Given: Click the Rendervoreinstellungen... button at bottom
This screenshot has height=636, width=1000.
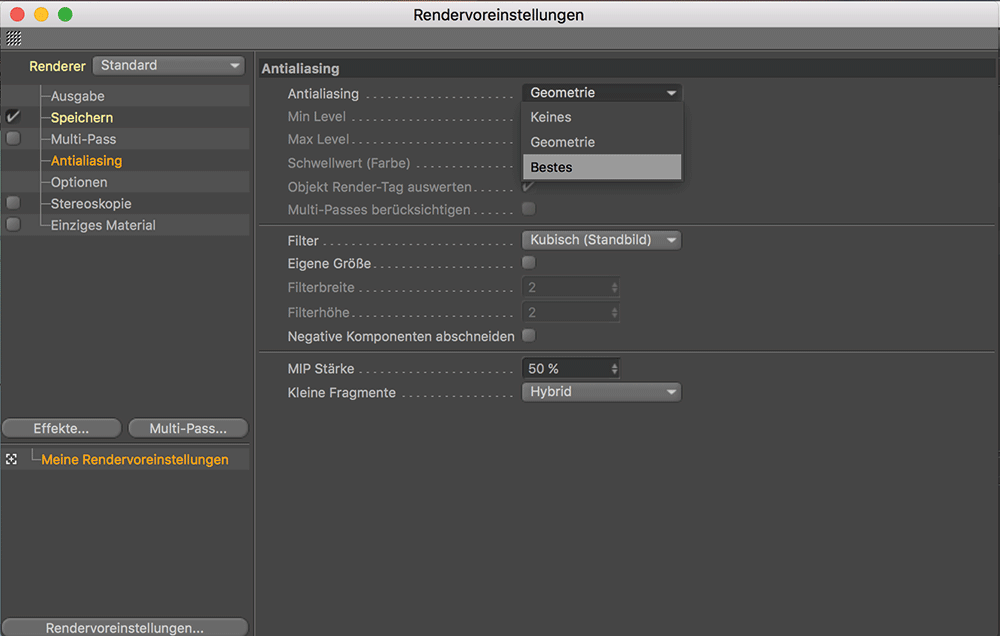Looking at the screenshot, I should pos(125,628).
